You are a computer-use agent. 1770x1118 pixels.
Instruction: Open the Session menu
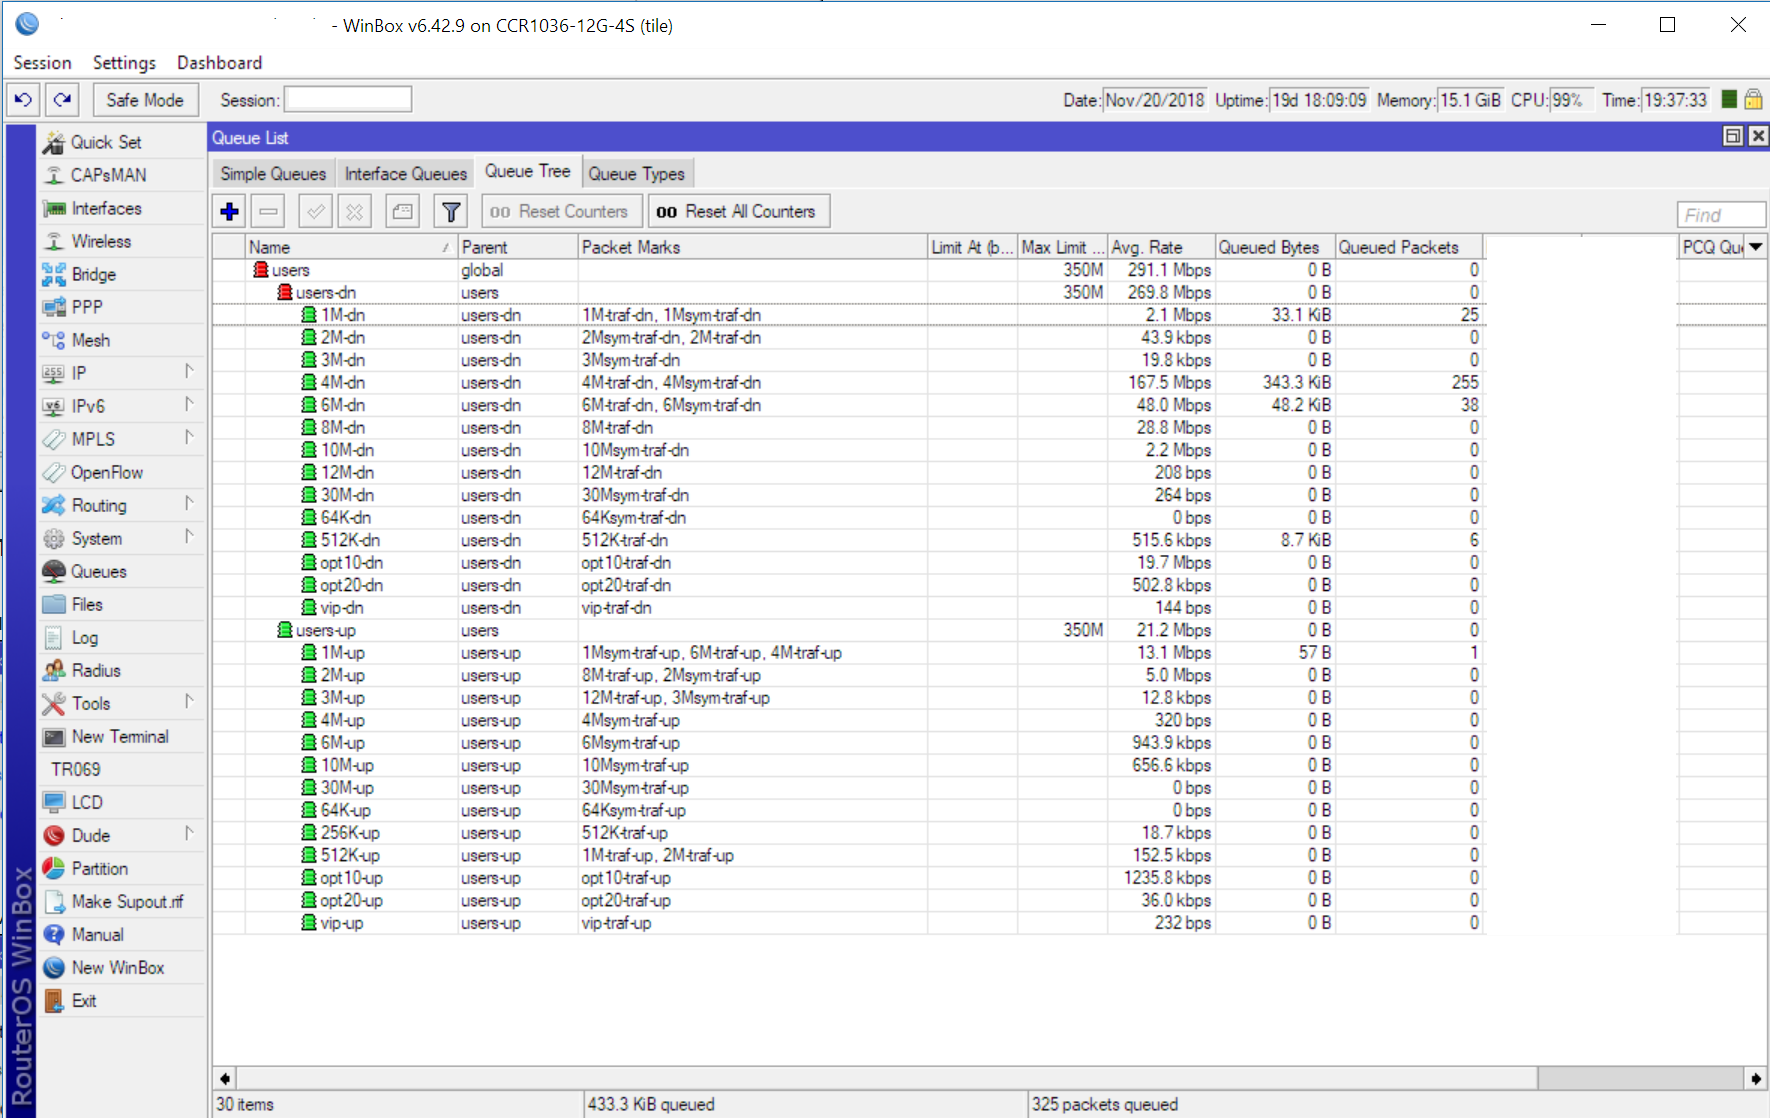[42, 62]
